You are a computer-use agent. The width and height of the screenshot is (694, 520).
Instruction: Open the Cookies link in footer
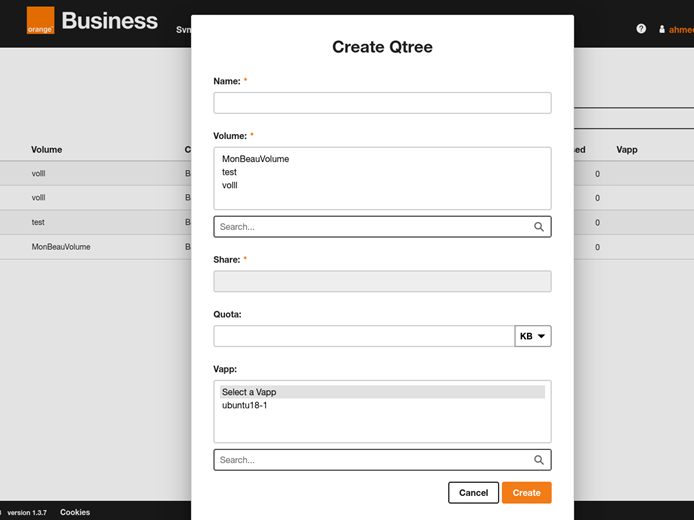pyautogui.click(x=75, y=512)
